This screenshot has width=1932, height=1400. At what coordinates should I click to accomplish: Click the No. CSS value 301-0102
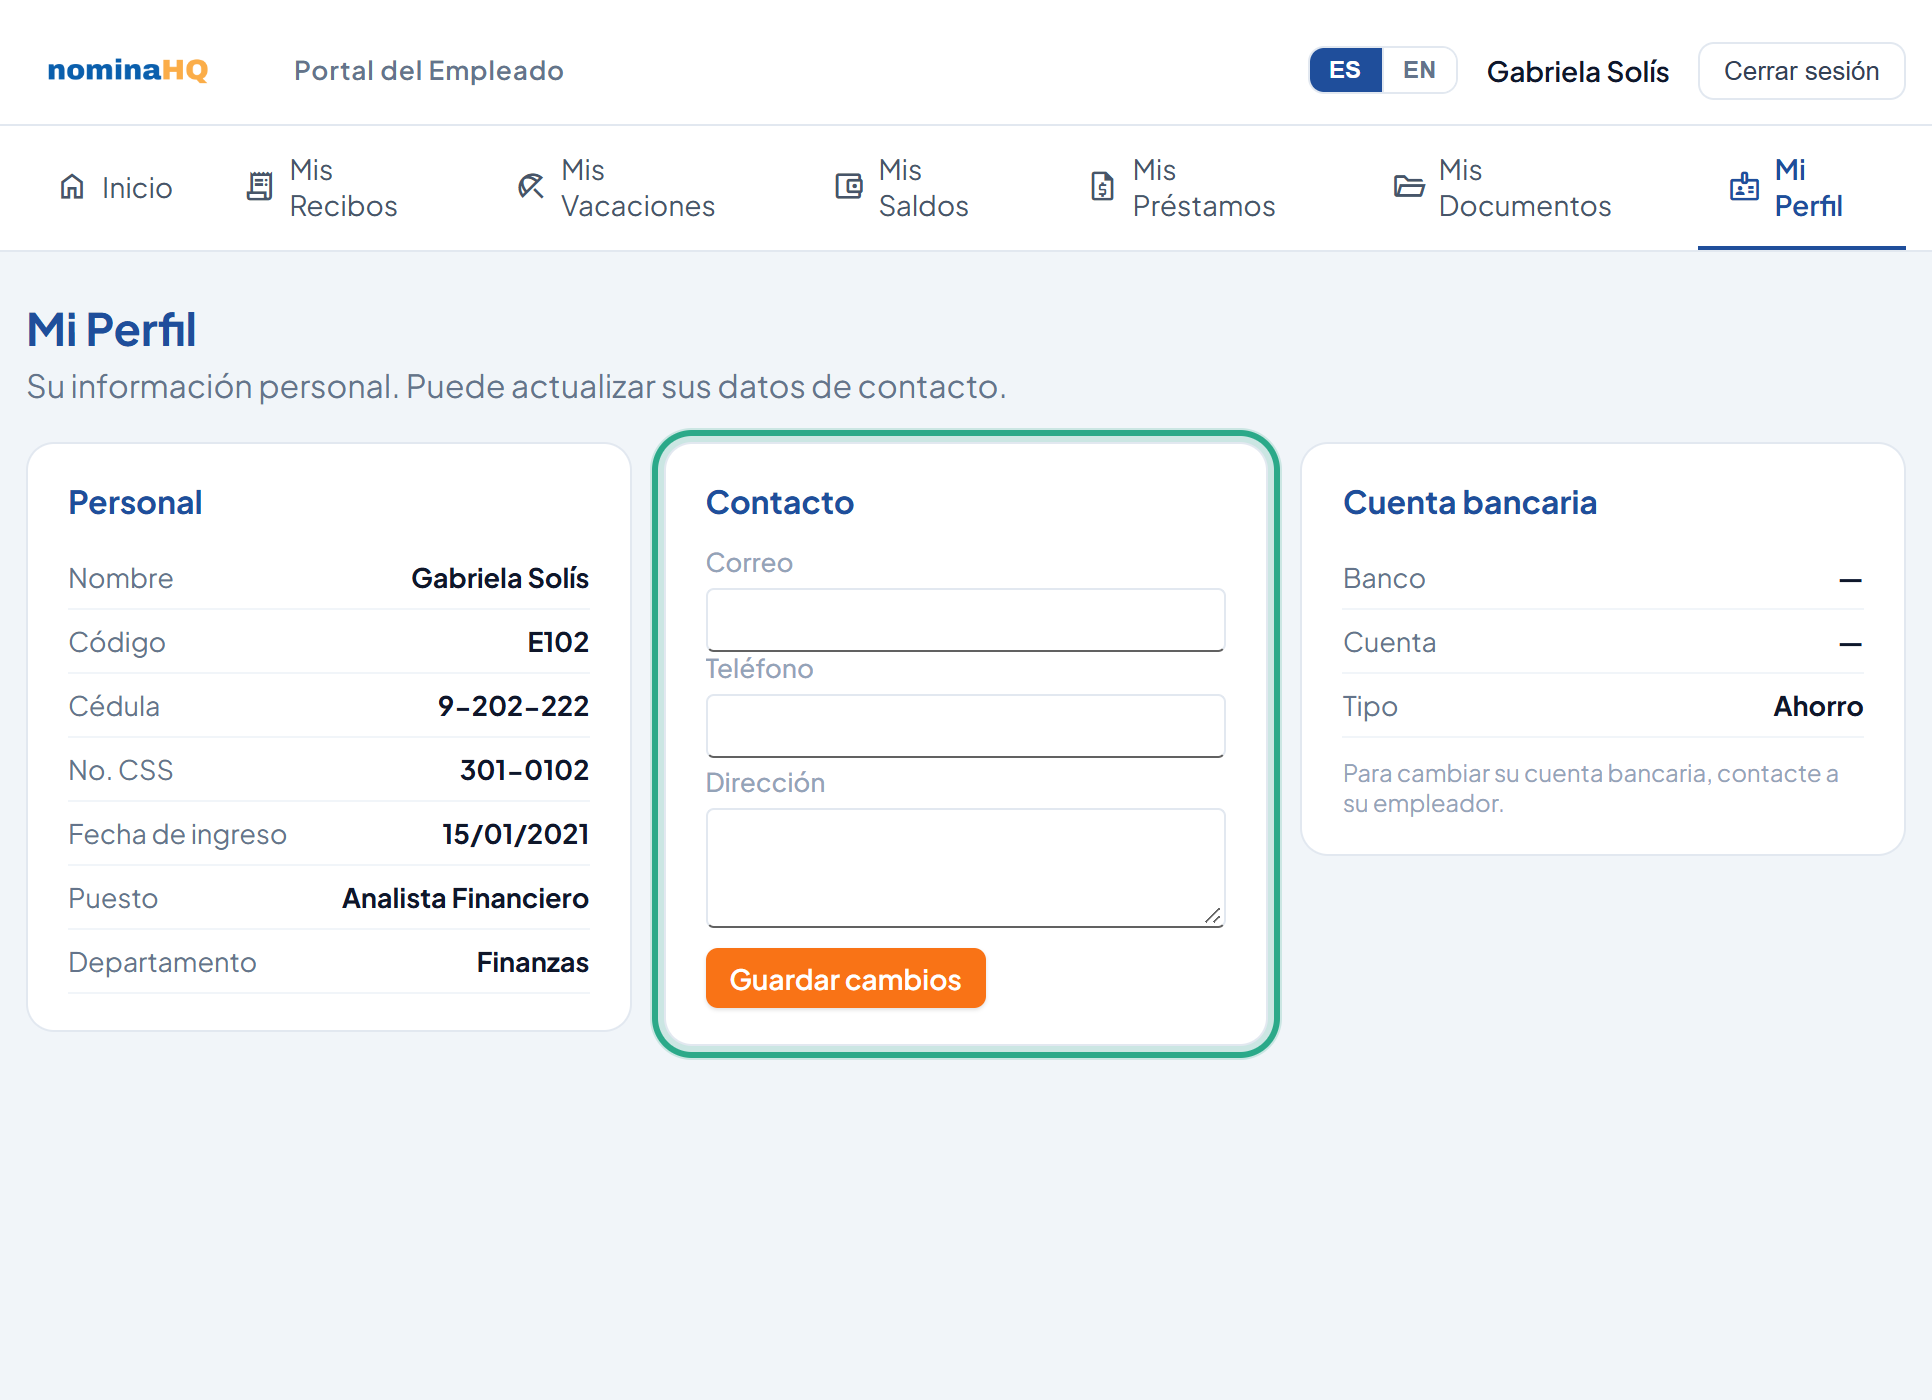coord(524,770)
